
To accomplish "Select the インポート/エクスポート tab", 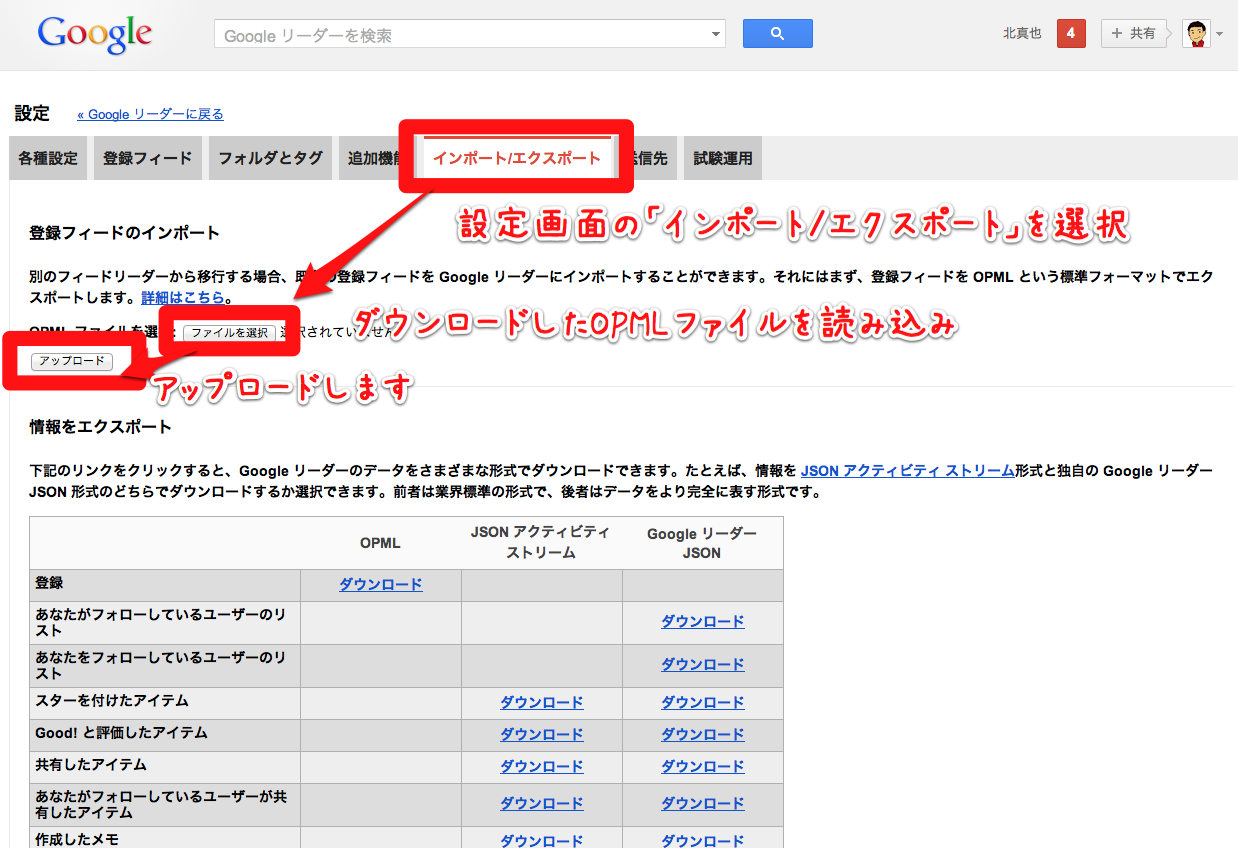I will pos(516,158).
